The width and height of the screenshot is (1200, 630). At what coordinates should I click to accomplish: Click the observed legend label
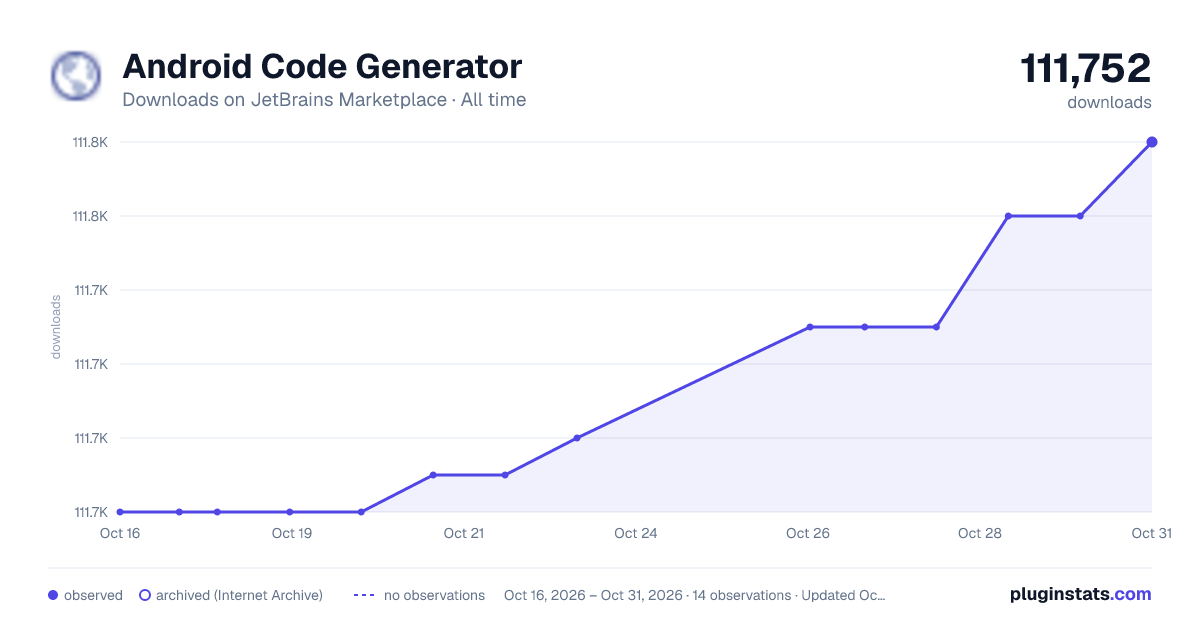click(x=93, y=595)
